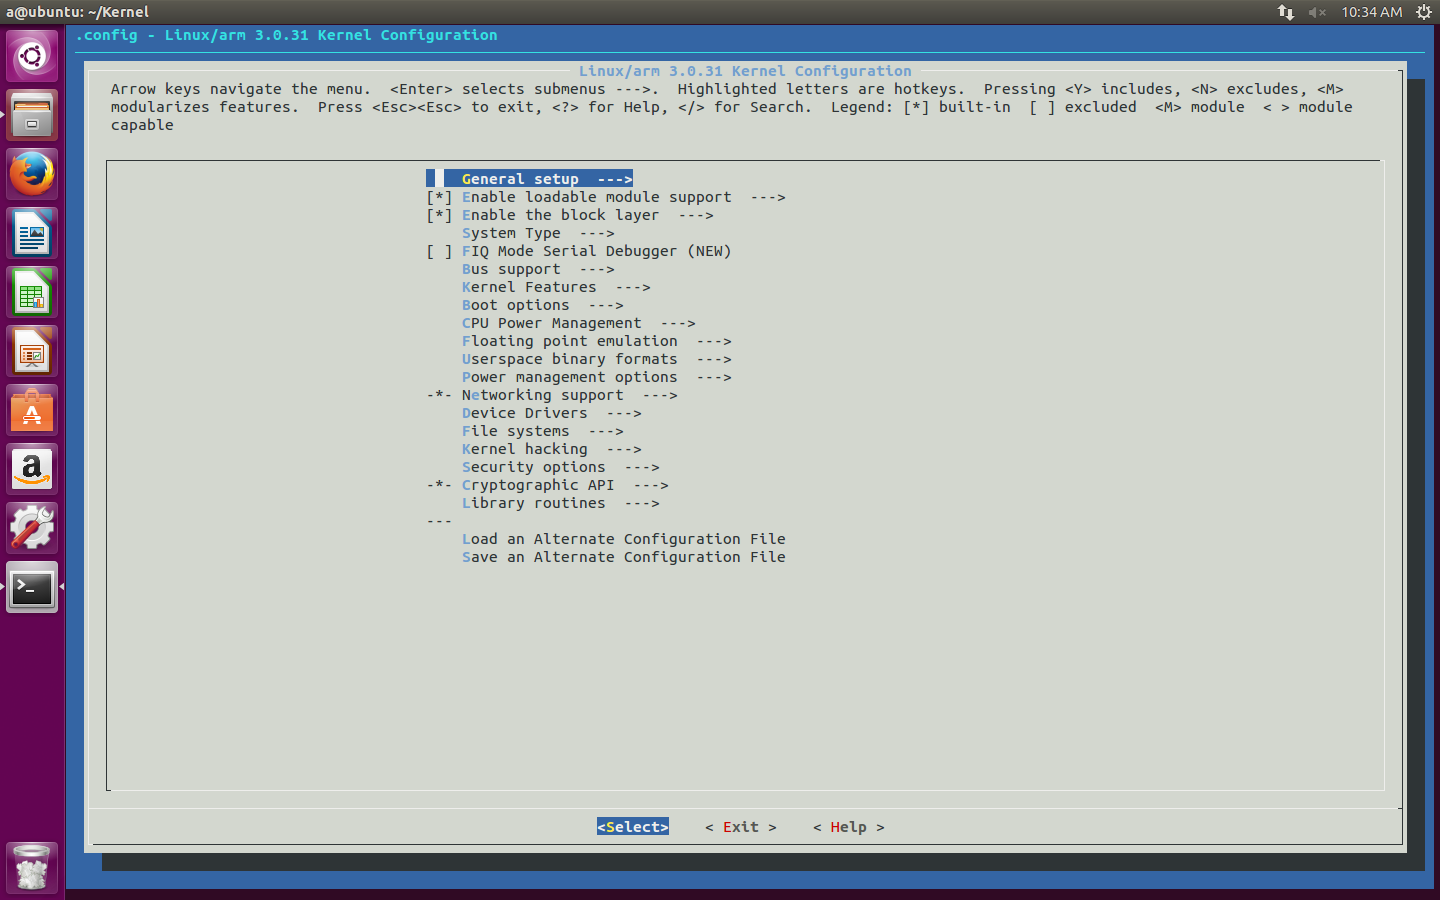Open System Settings wrench icon

32,528
